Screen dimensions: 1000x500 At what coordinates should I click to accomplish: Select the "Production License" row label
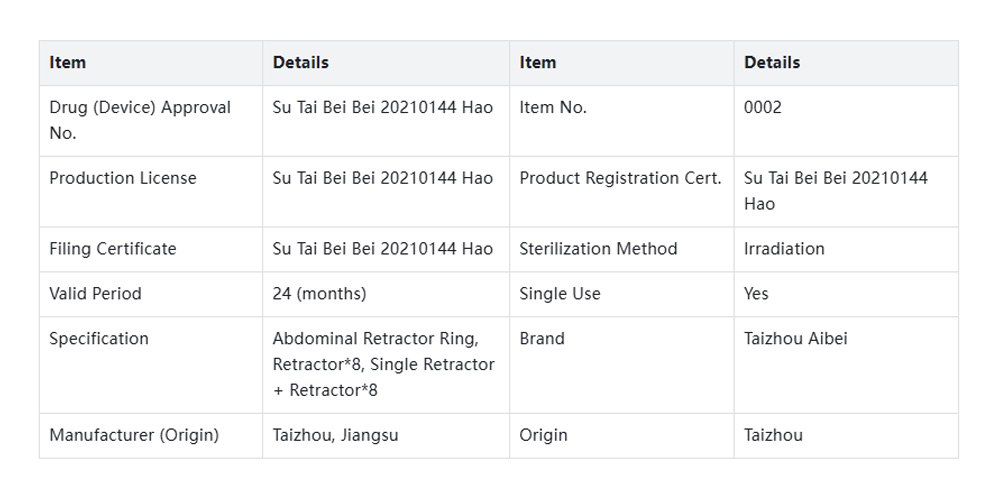click(123, 178)
